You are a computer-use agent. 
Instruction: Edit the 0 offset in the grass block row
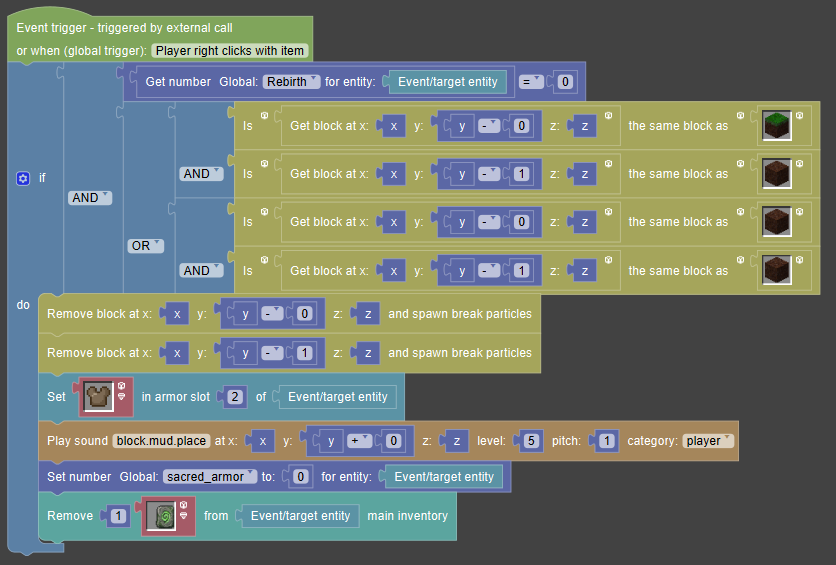(521, 126)
